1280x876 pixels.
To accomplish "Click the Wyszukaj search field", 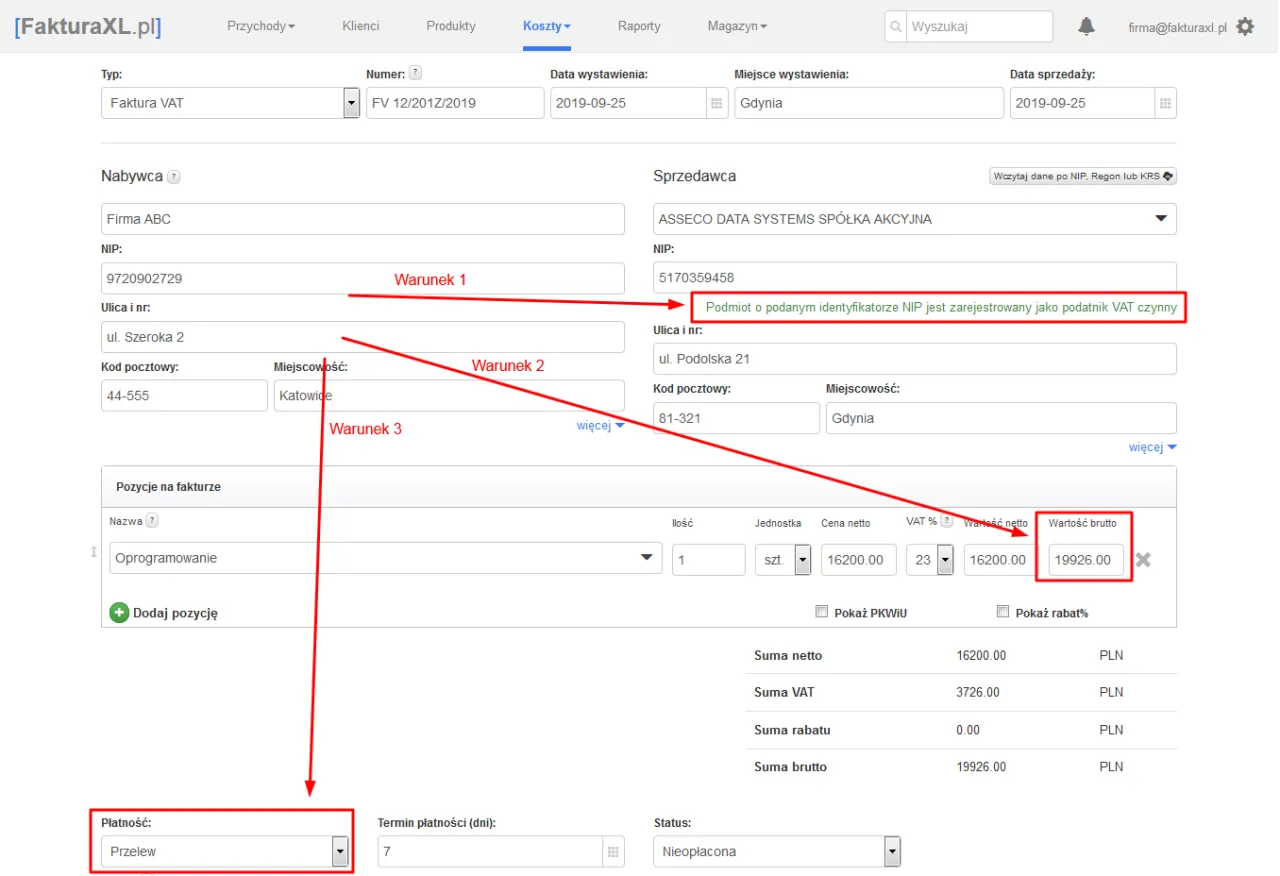I will pos(978,27).
